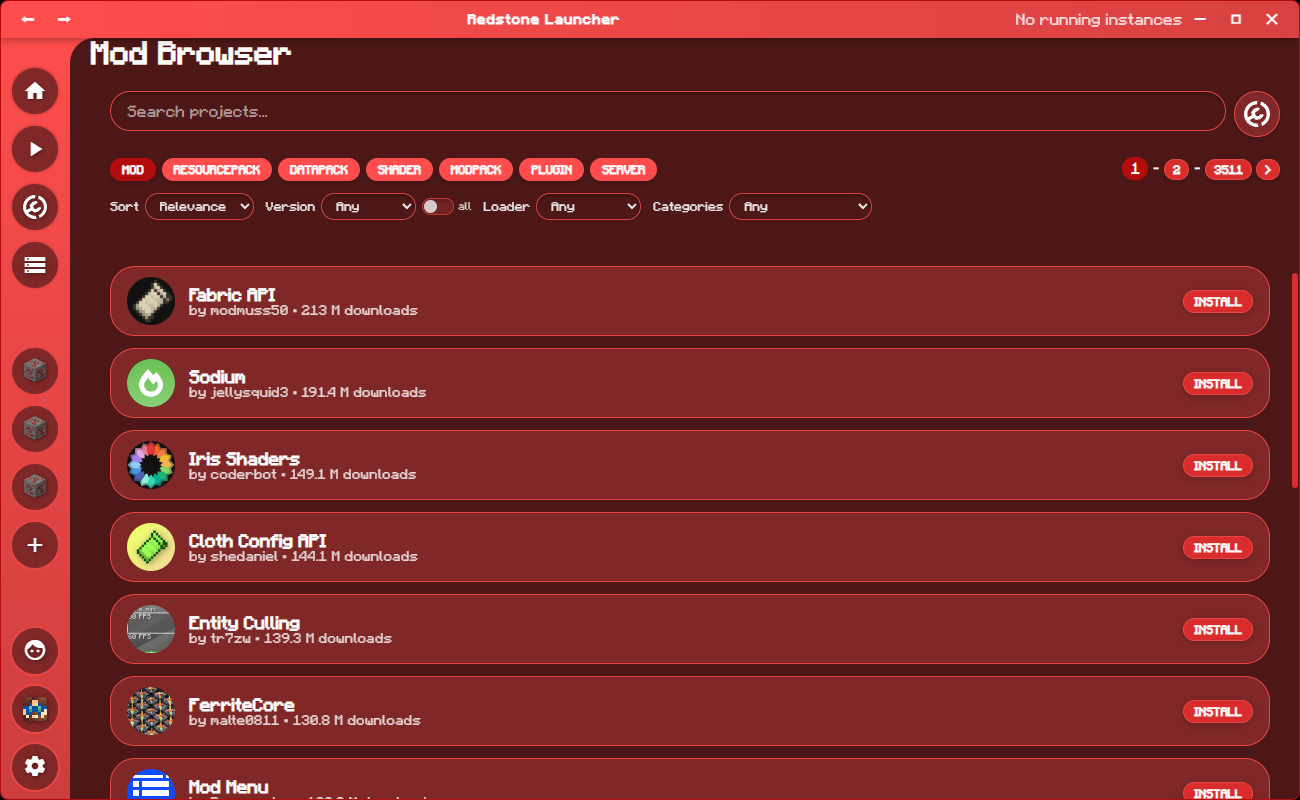Switch to the DATAPACK tab
Screen dimensions: 1300x800
point(319,170)
